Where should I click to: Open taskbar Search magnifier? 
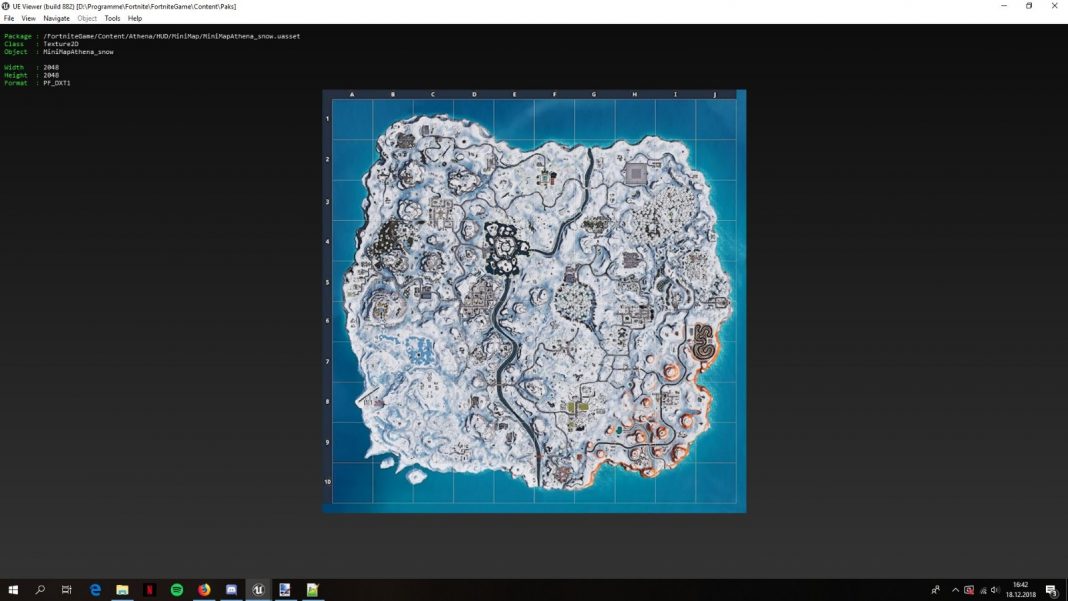click(x=40, y=590)
